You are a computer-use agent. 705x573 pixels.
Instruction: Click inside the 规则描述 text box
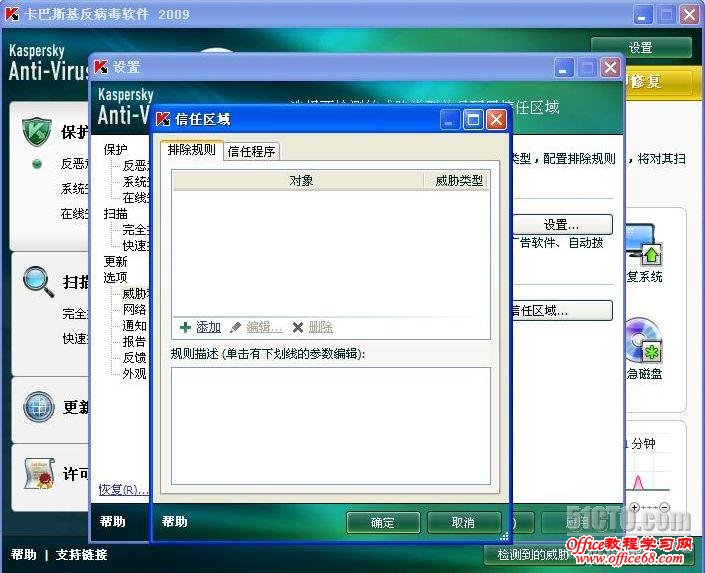click(x=330, y=426)
